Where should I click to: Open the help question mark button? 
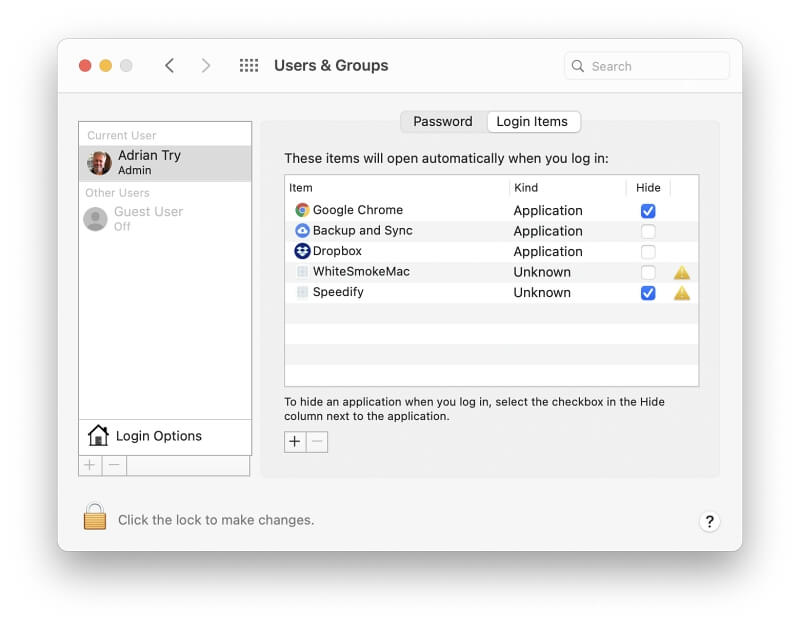coord(709,521)
